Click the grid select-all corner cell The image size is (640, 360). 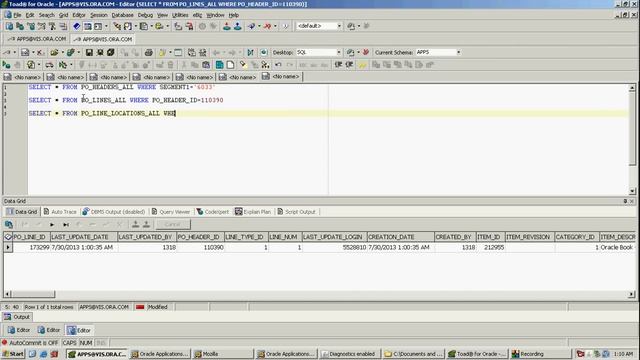click(x=8, y=237)
